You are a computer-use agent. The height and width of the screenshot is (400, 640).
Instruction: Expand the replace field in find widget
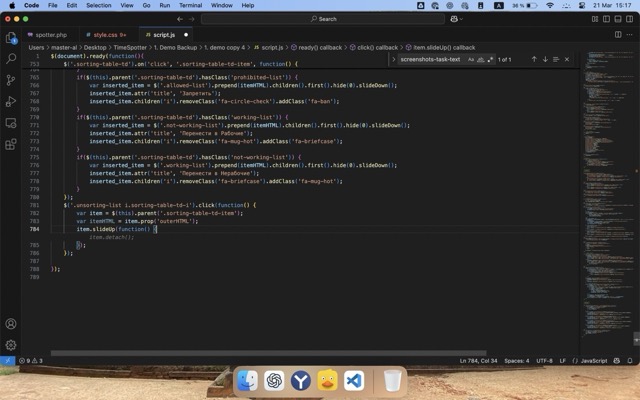[x=394, y=59]
